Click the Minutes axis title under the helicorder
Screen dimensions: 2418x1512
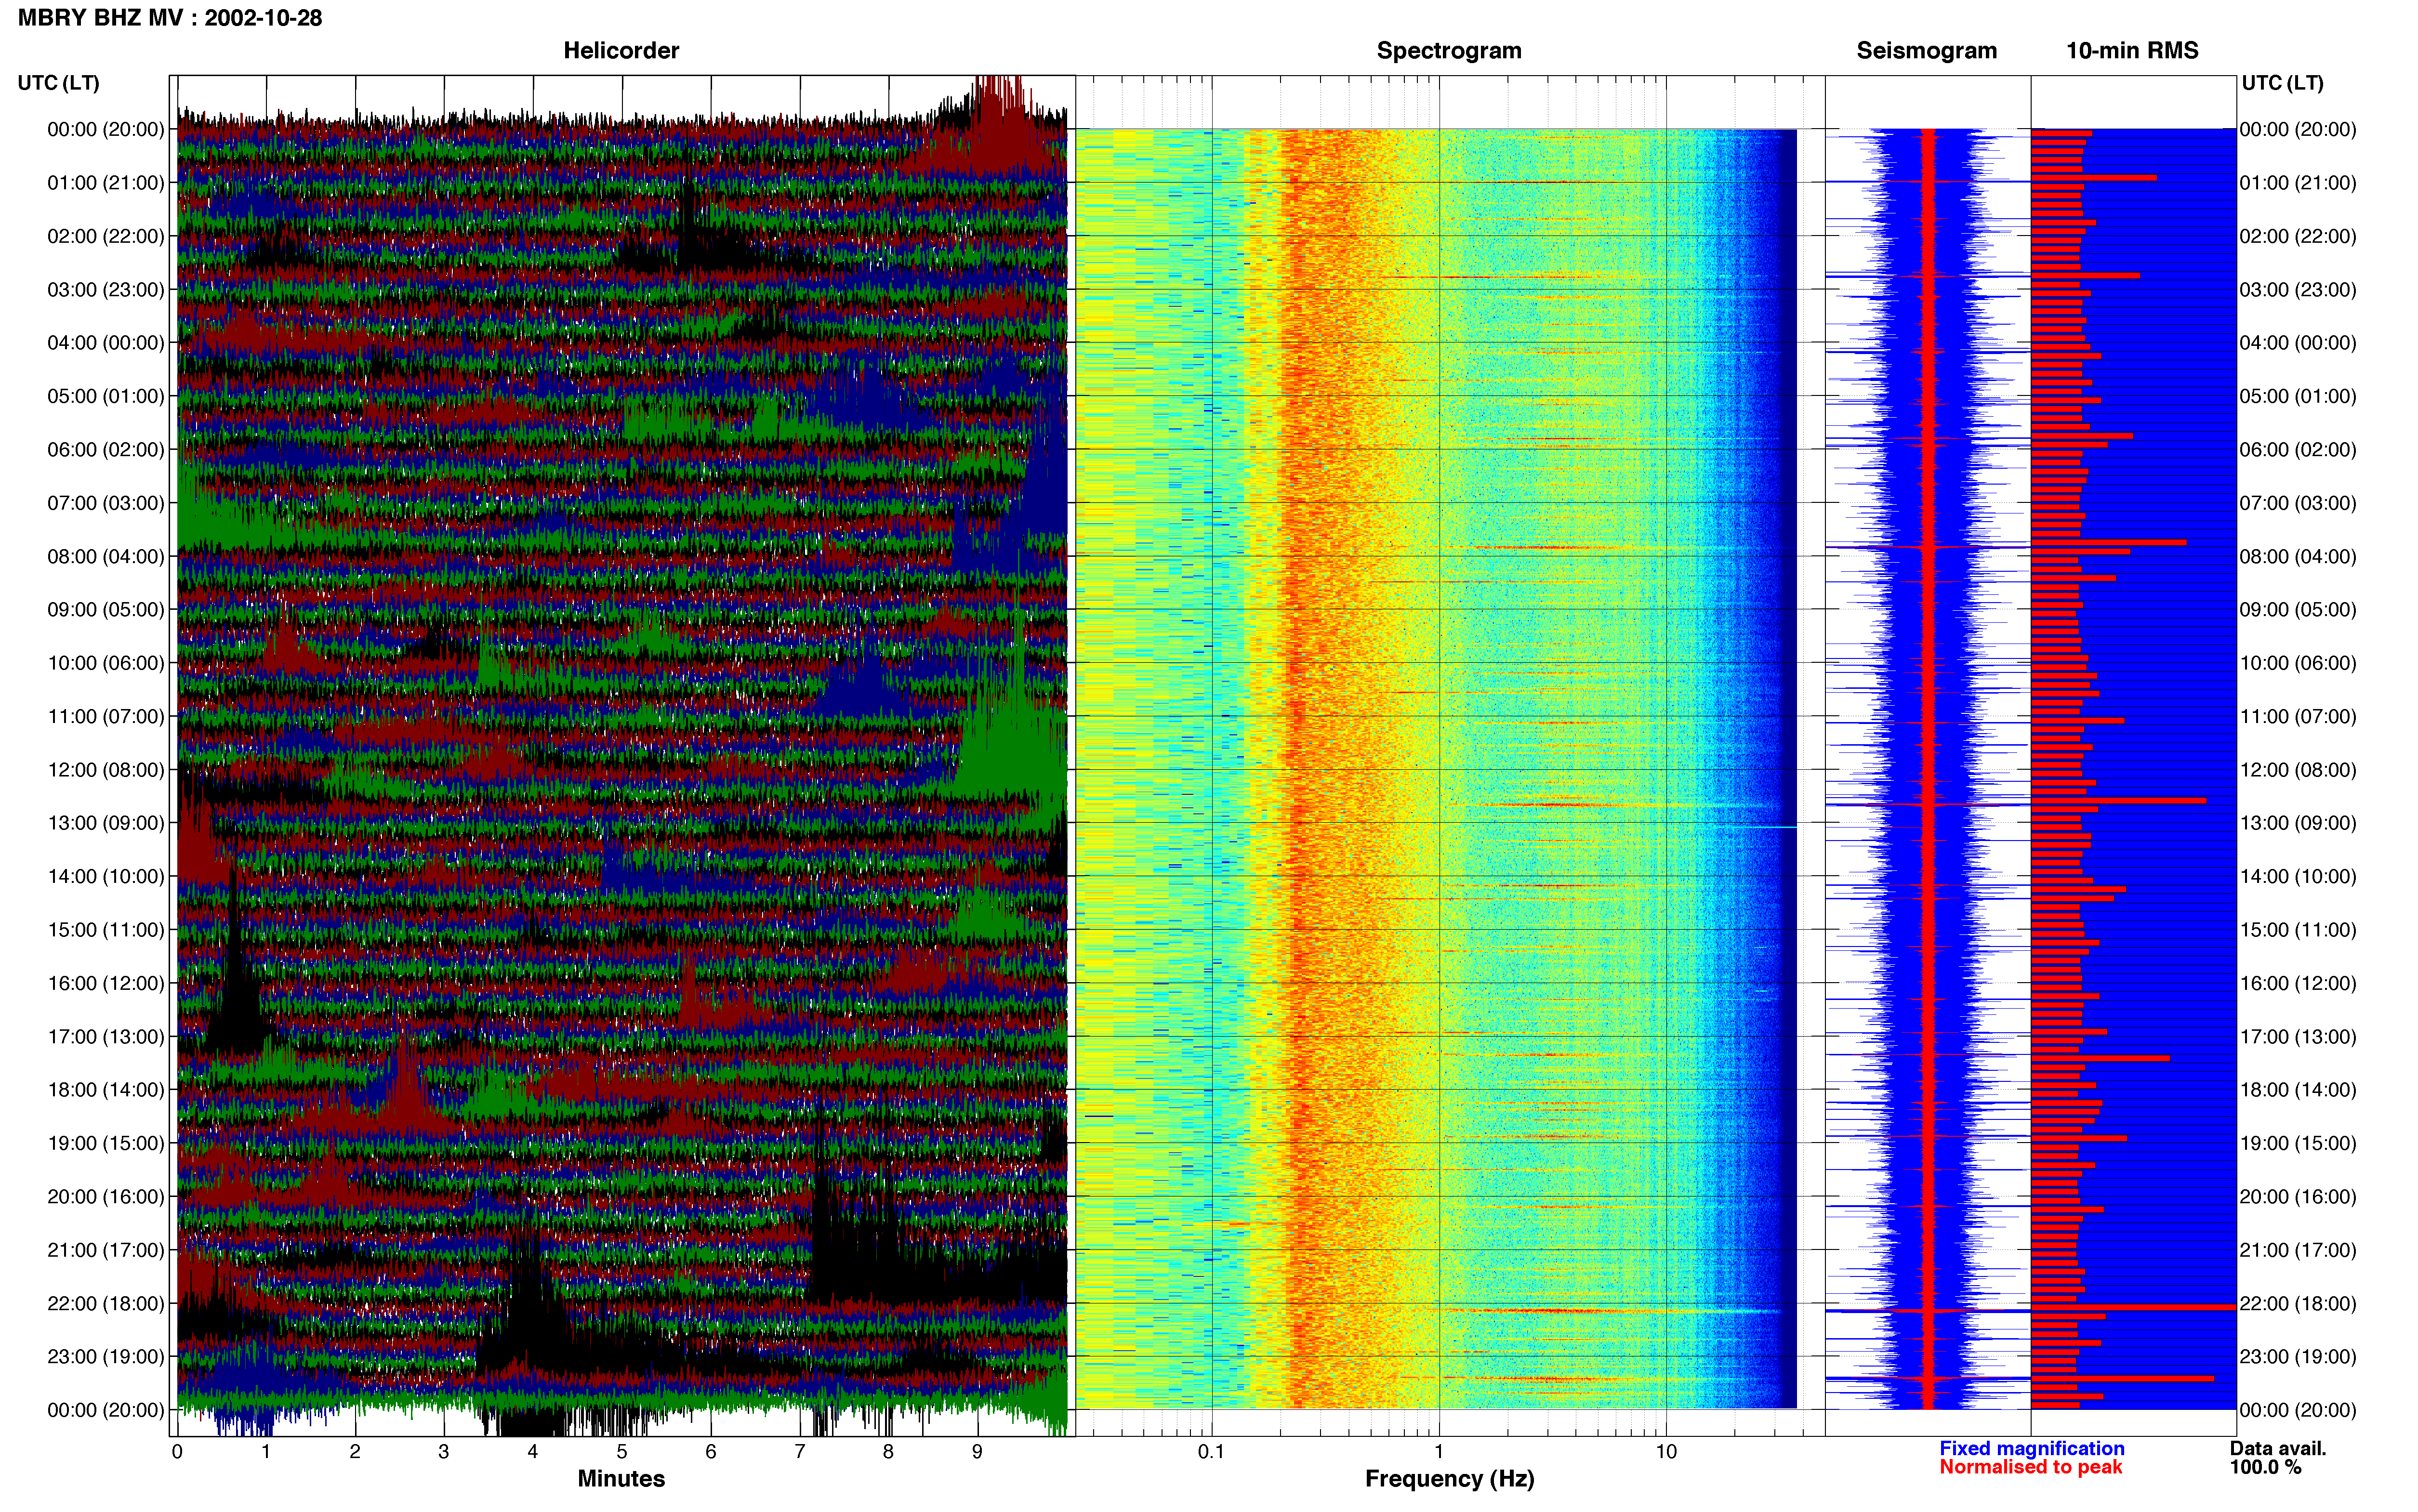click(621, 1479)
